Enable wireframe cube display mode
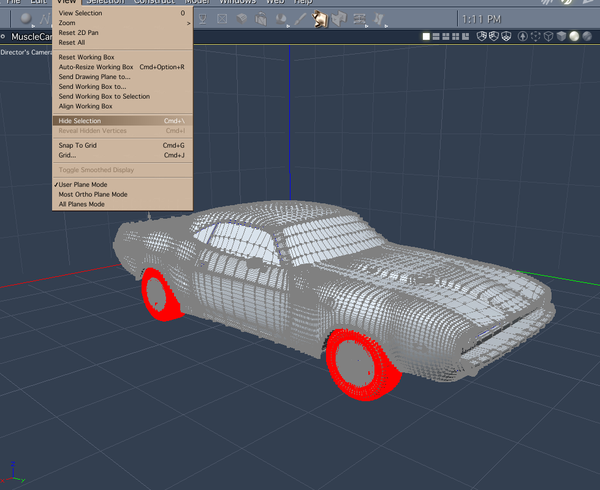 [549, 36]
